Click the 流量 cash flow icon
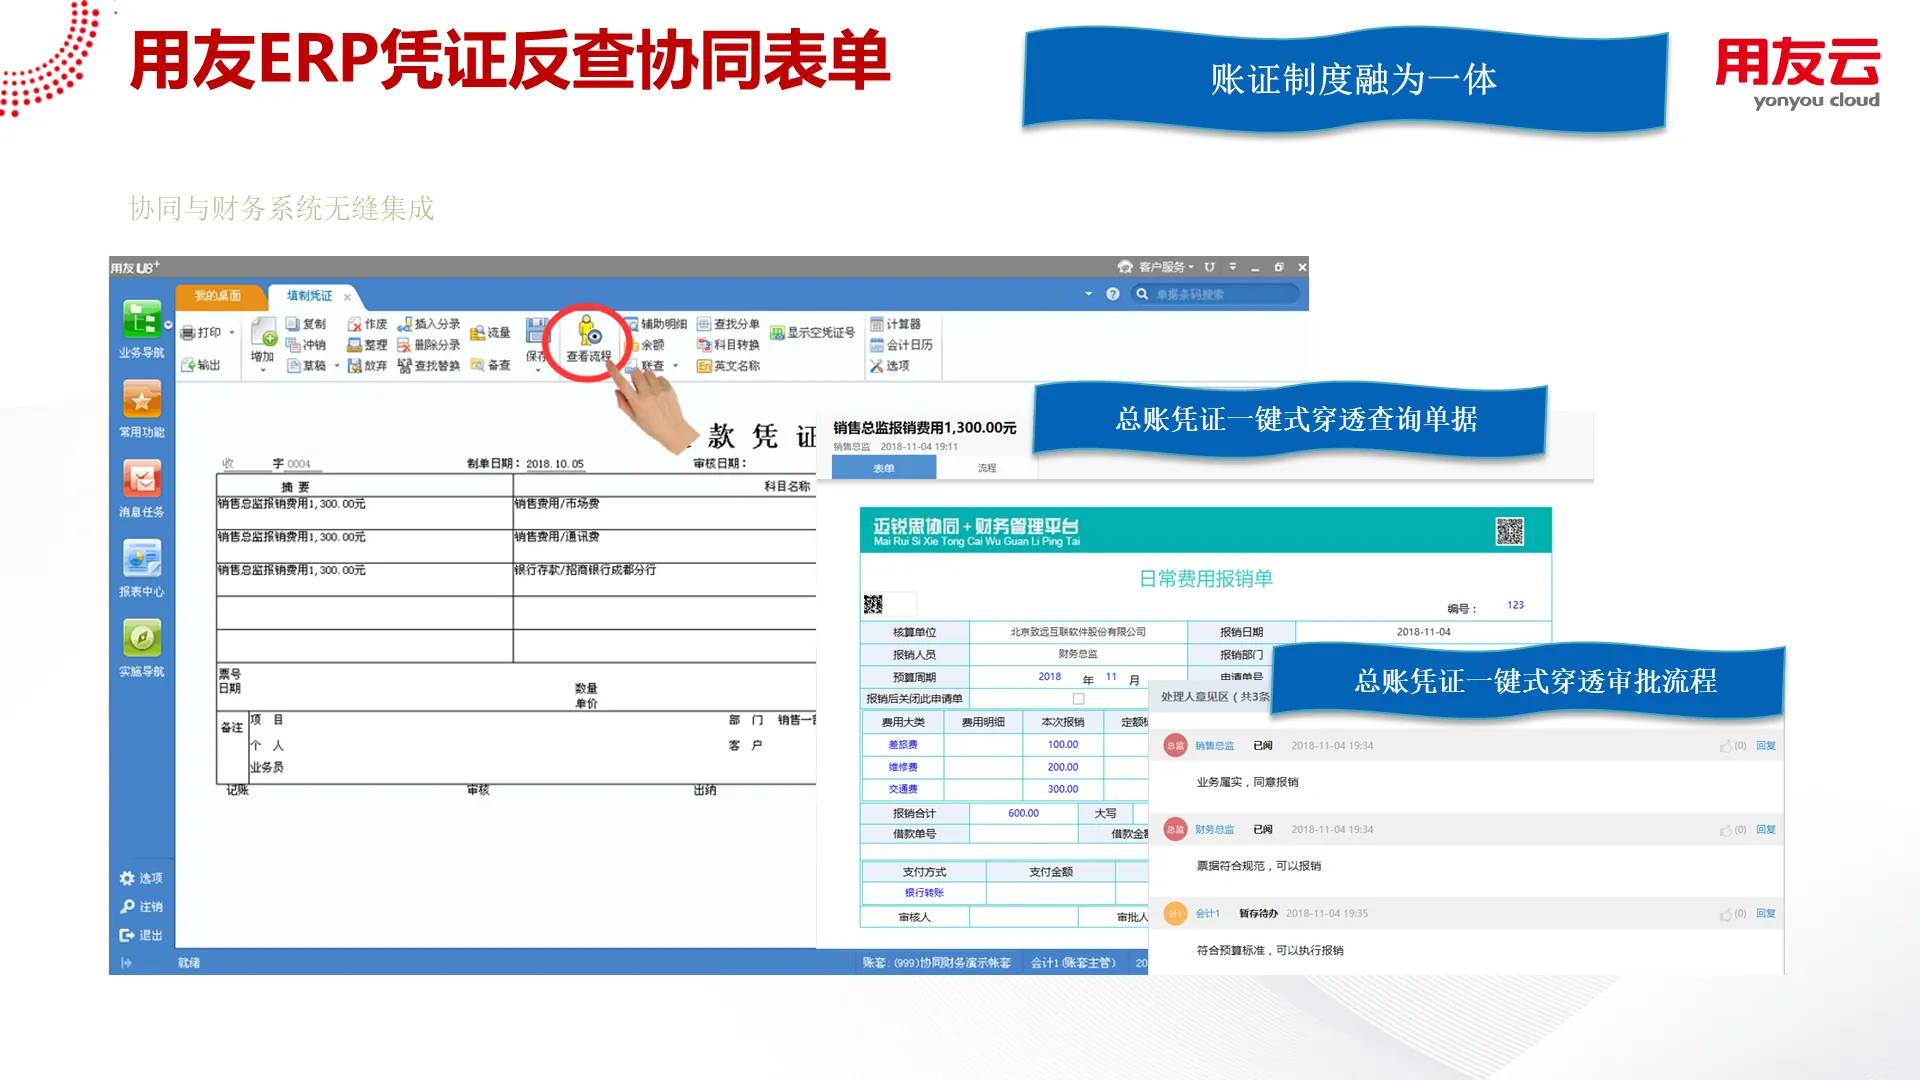The width and height of the screenshot is (1920, 1080). (477, 333)
